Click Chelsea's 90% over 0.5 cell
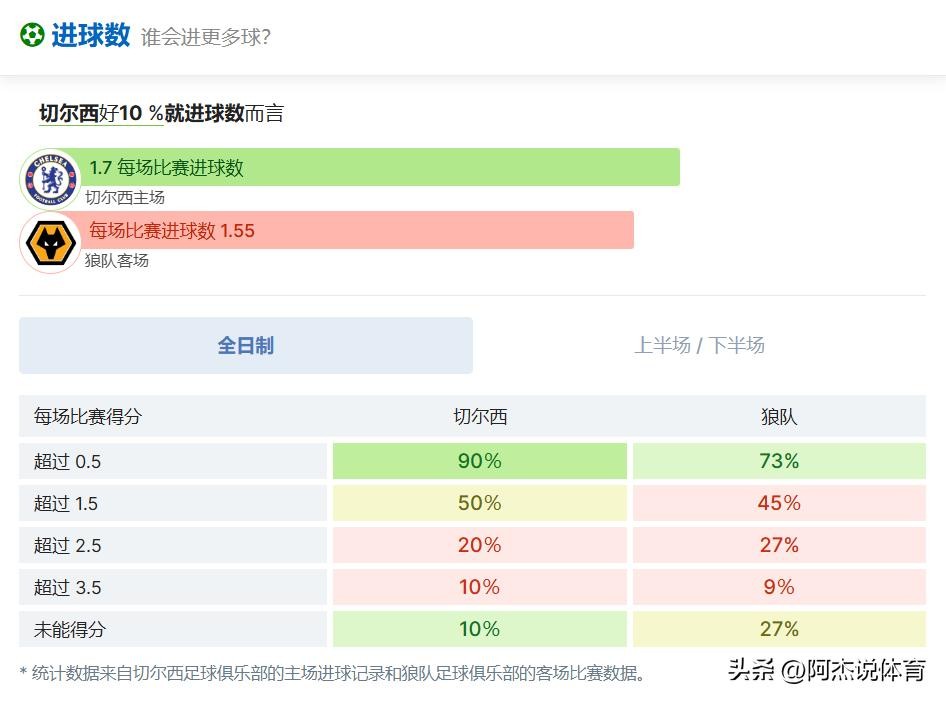This screenshot has height=702, width=946. tap(480, 461)
